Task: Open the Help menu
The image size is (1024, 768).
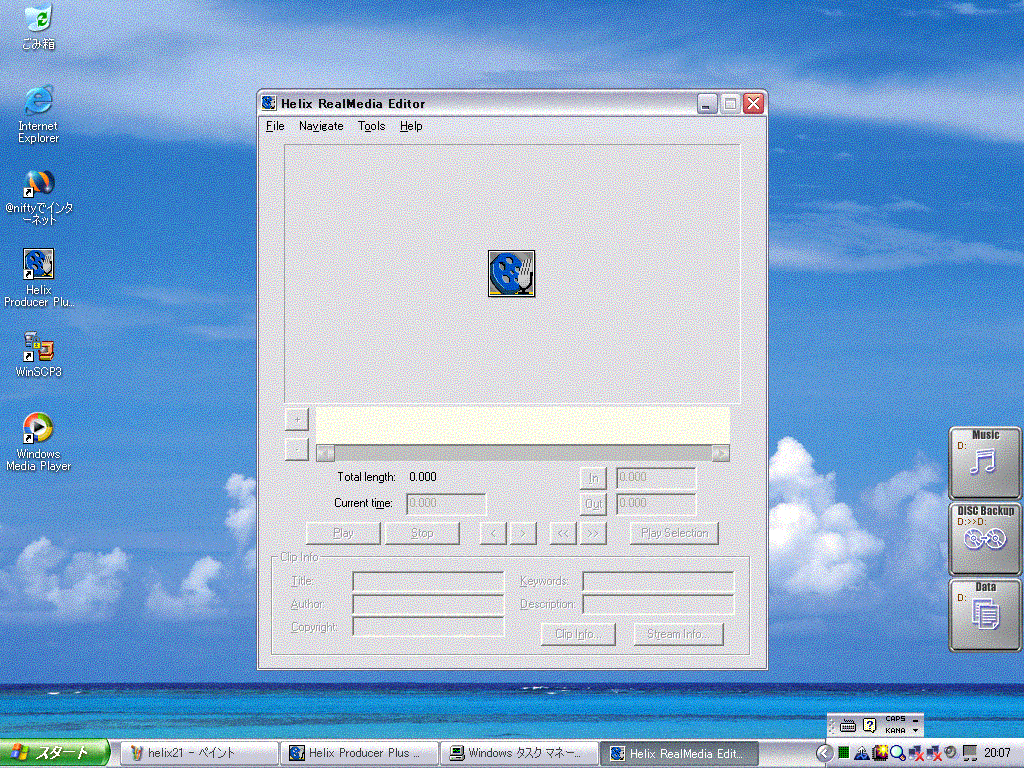Action: tap(411, 126)
